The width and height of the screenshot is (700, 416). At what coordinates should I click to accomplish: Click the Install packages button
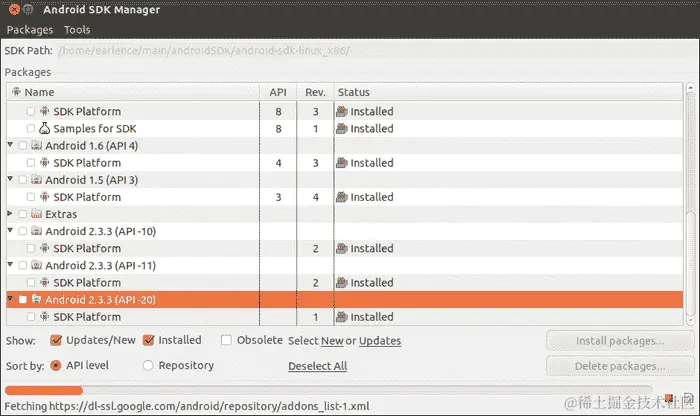620,341
